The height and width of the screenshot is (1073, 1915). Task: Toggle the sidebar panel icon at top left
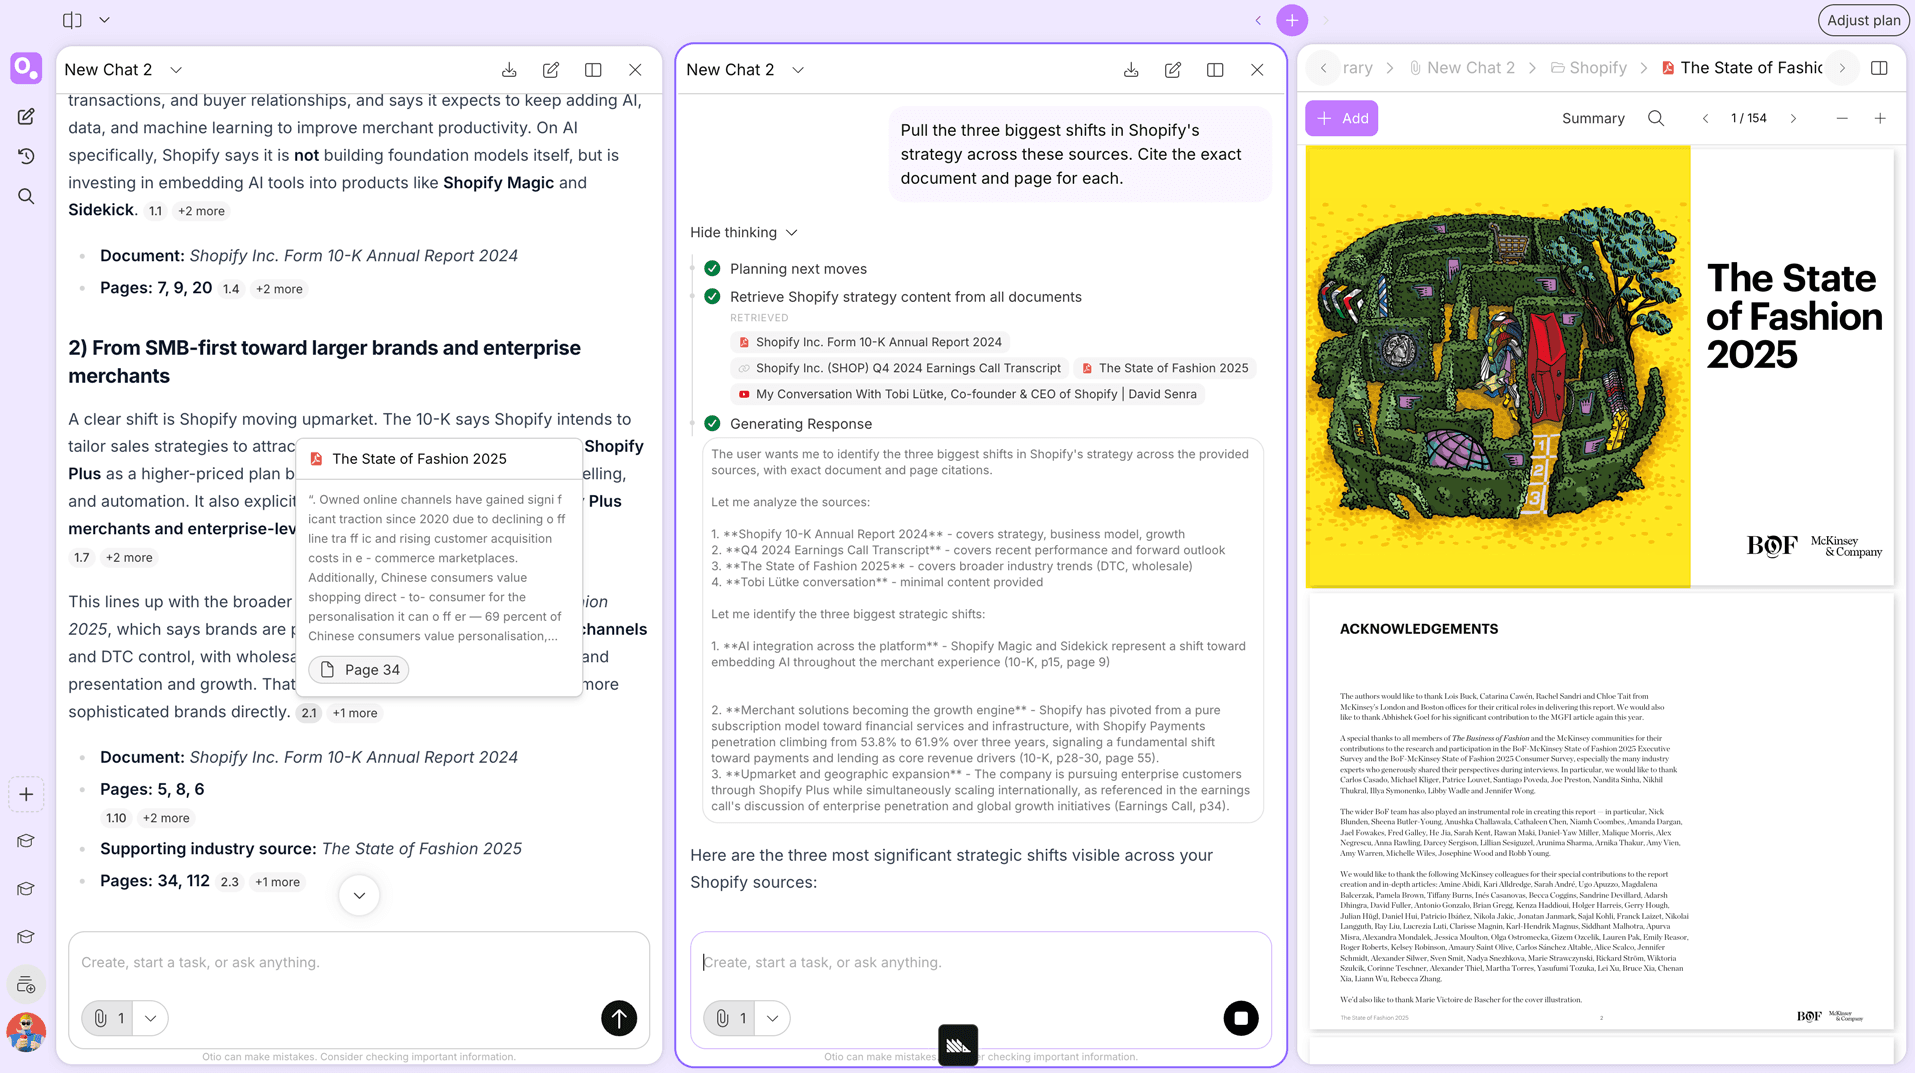point(72,20)
